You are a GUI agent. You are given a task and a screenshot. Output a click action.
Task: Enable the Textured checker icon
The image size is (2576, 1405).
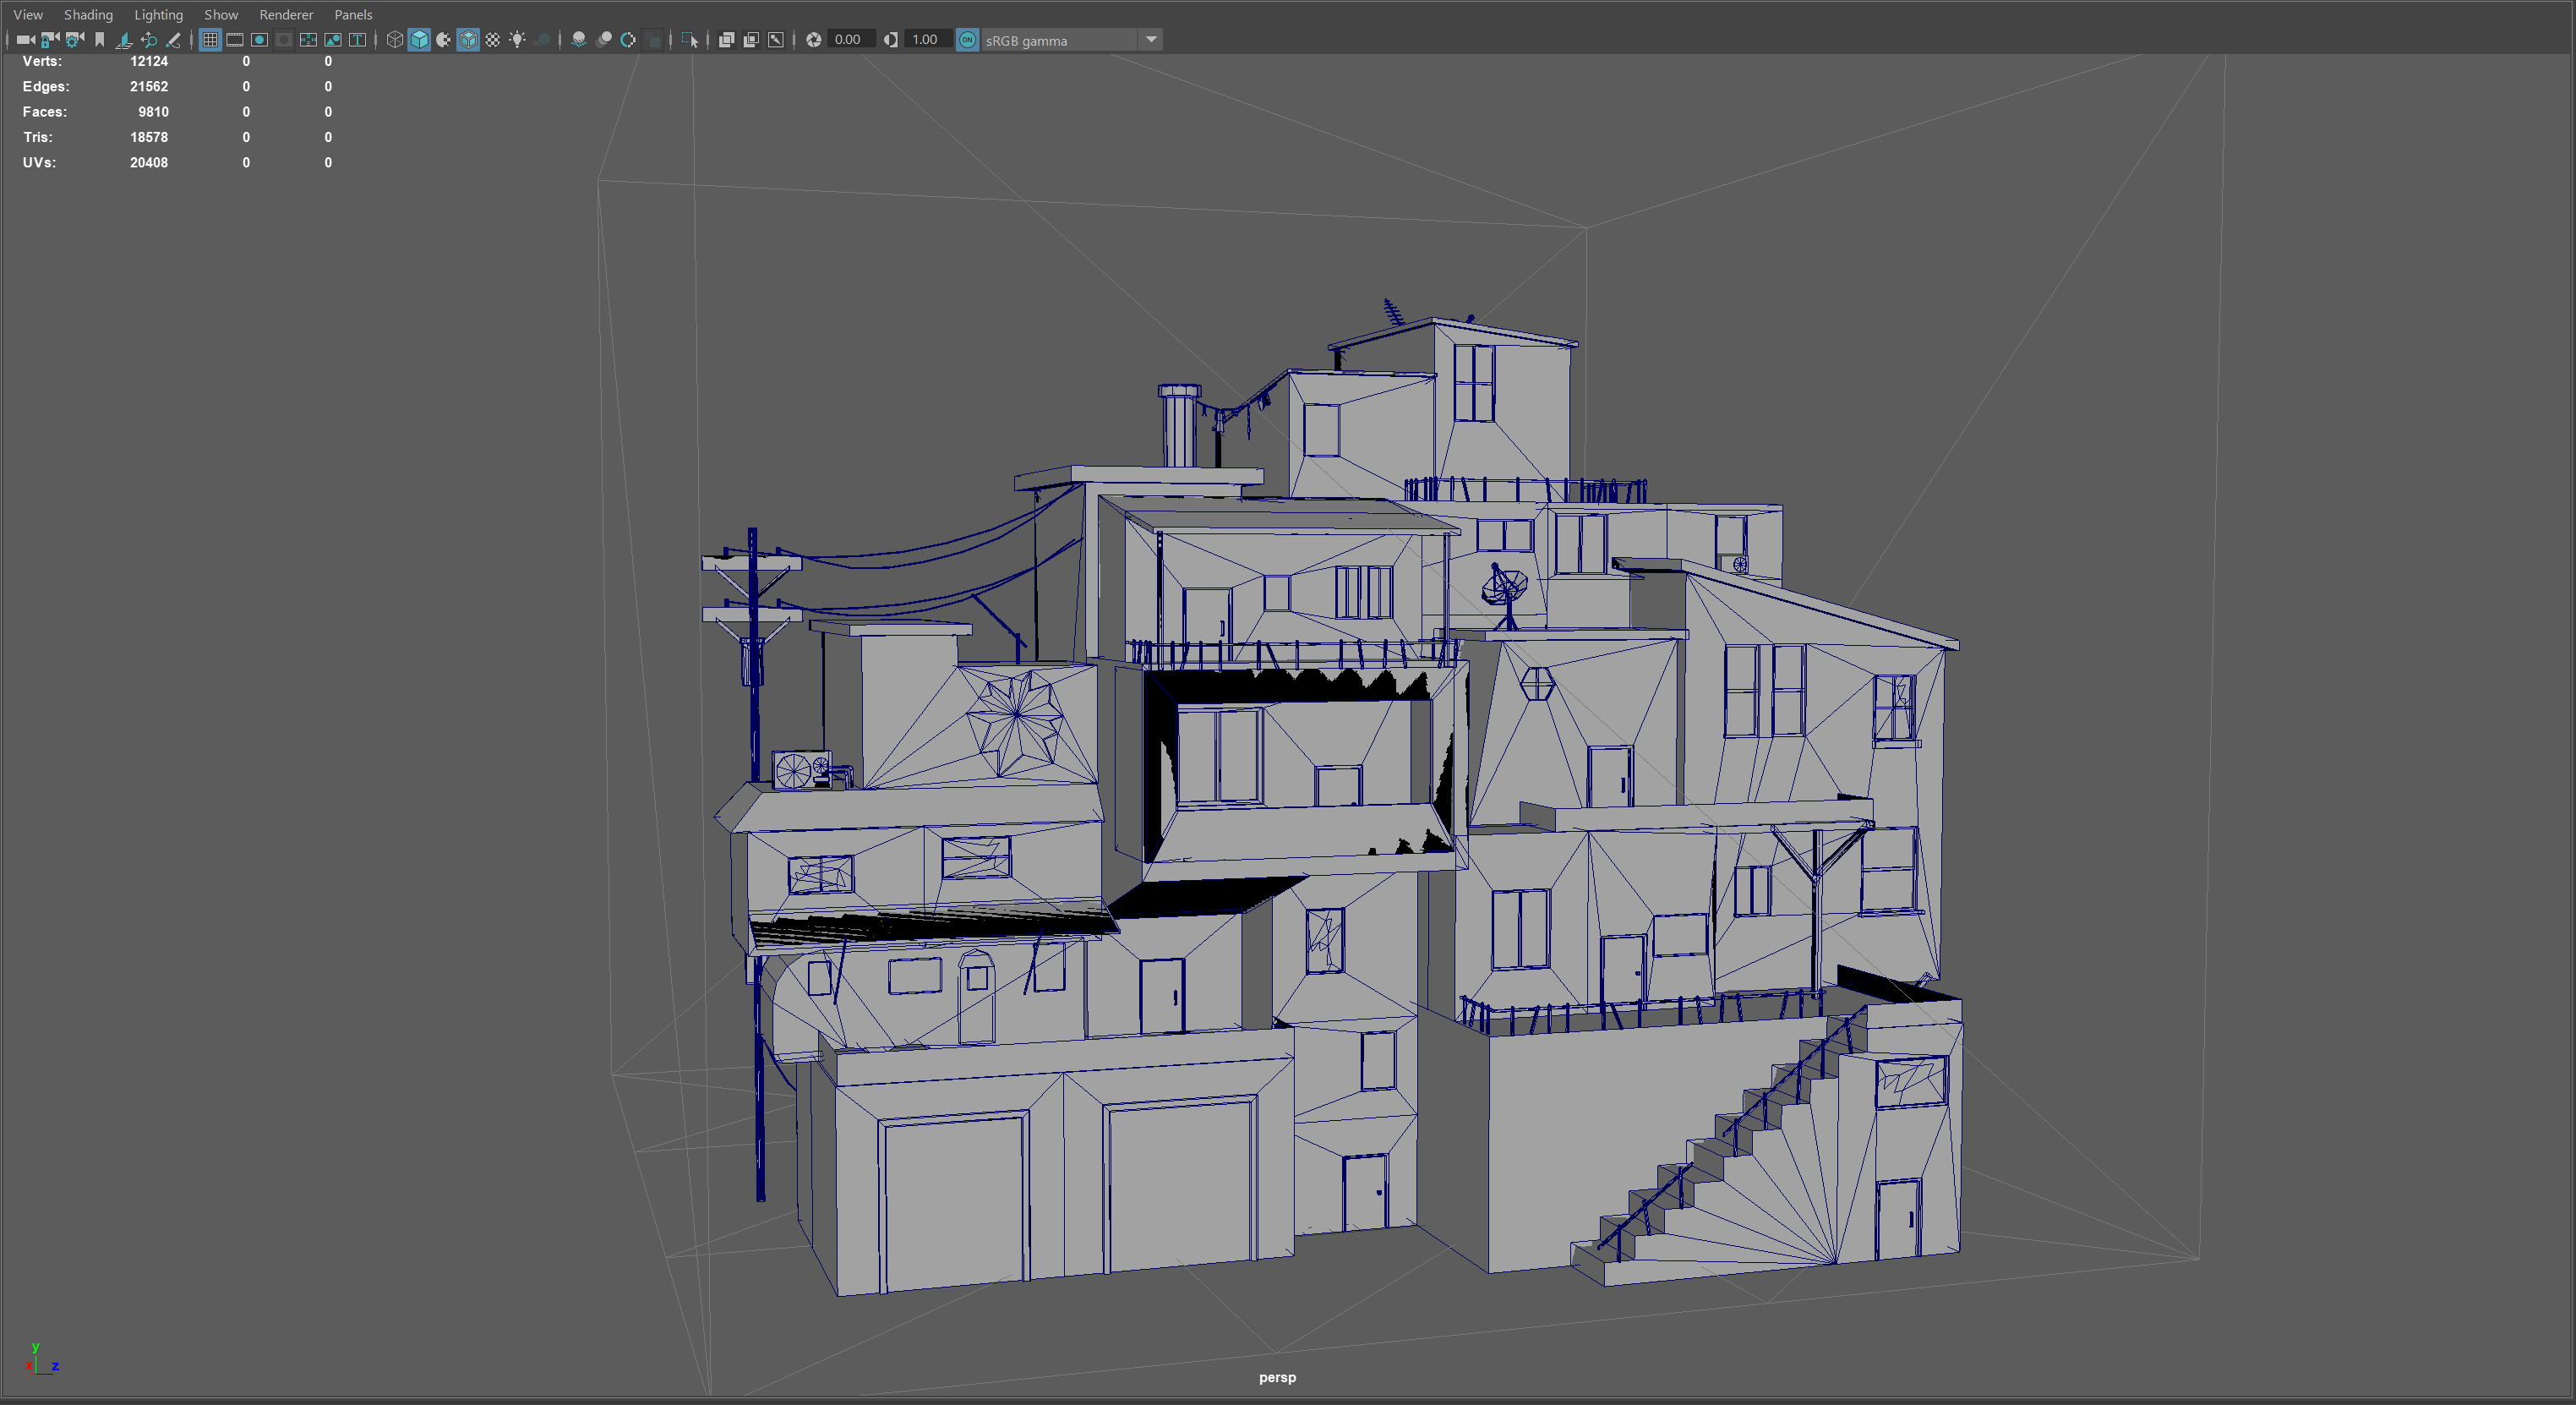point(493,40)
